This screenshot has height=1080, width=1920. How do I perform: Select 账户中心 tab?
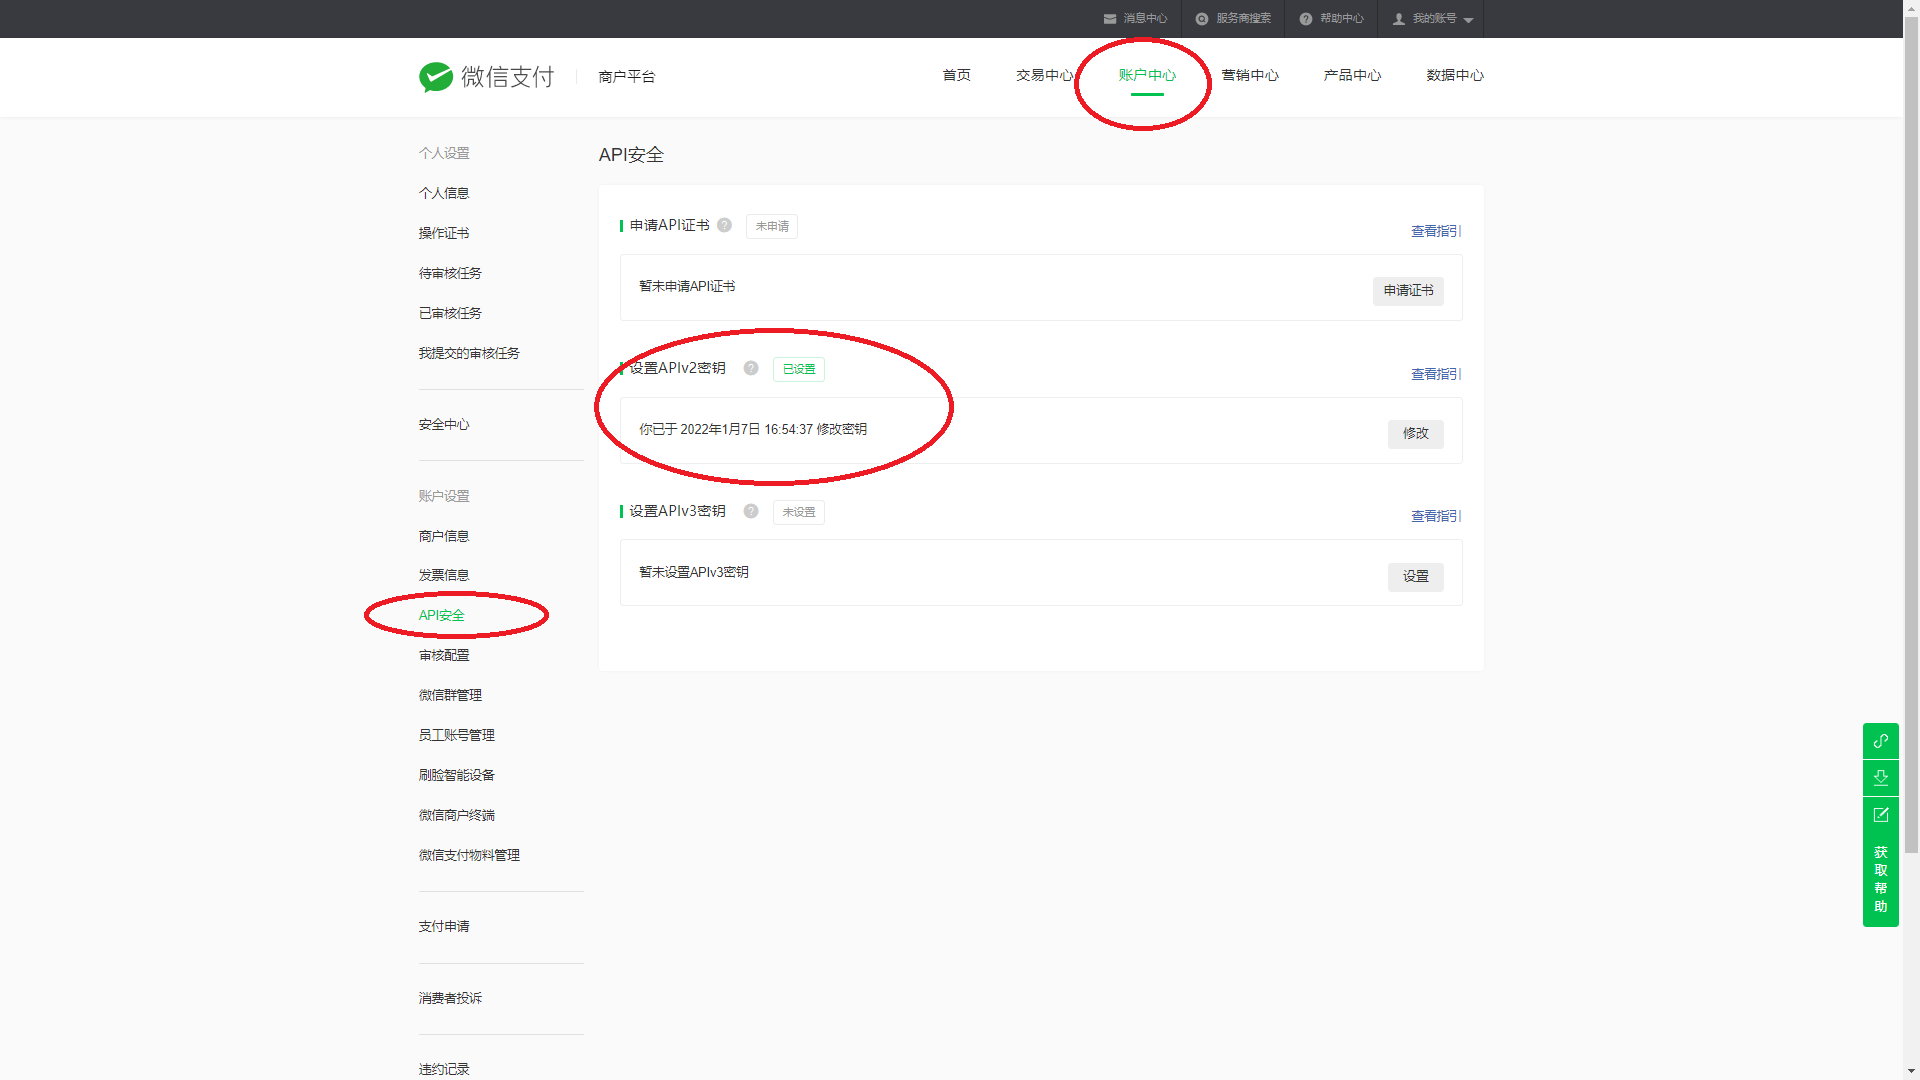pyautogui.click(x=1147, y=75)
